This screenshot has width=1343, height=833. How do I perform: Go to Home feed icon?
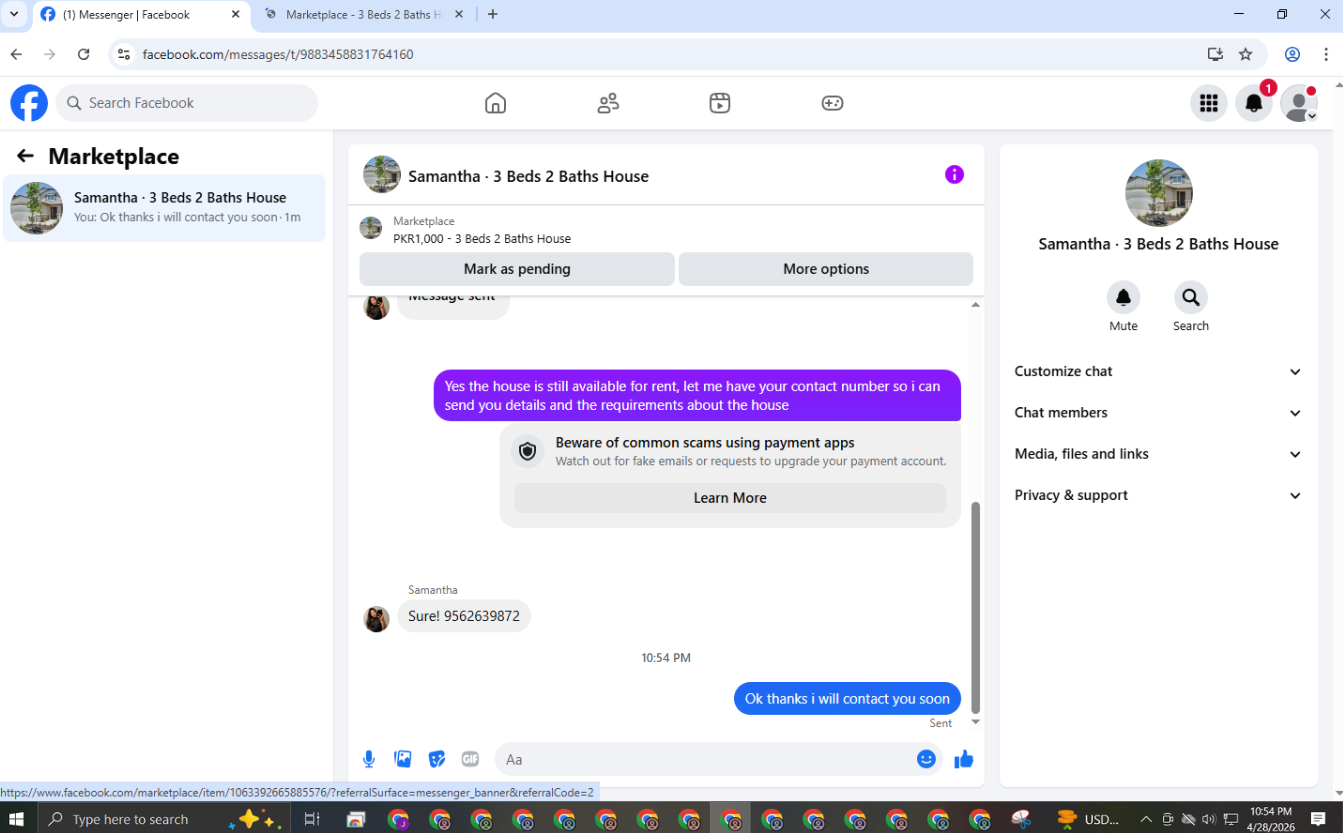pyautogui.click(x=495, y=103)
